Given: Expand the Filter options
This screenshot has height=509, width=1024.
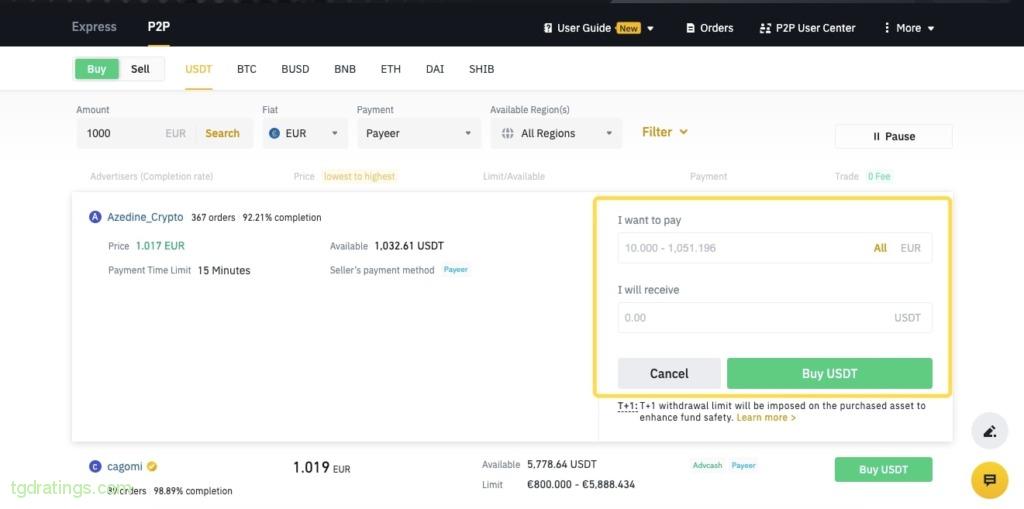Looking at the screenshot, I should click(665, 132).
